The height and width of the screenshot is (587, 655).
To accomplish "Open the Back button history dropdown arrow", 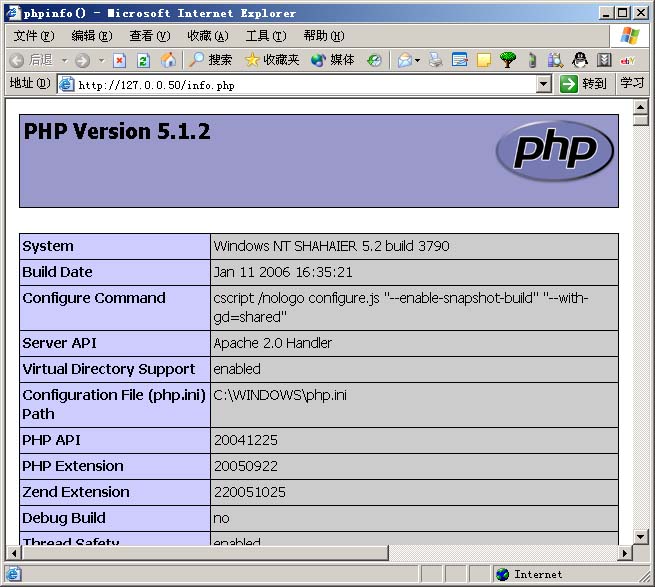I will (x=64, y=61).
